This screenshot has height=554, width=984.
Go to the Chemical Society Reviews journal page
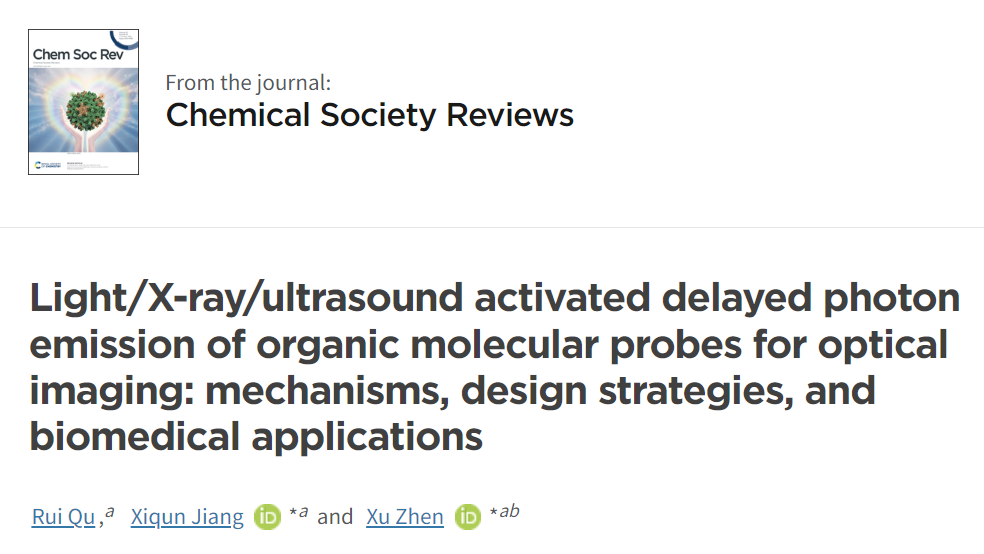370,115
